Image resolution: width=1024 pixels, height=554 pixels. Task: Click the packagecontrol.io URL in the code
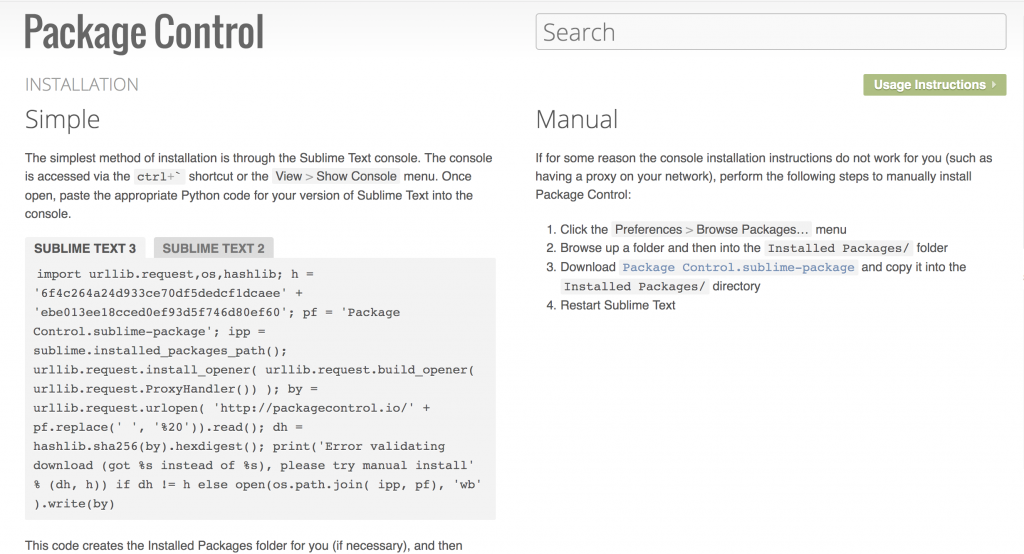tap(317, 408)
